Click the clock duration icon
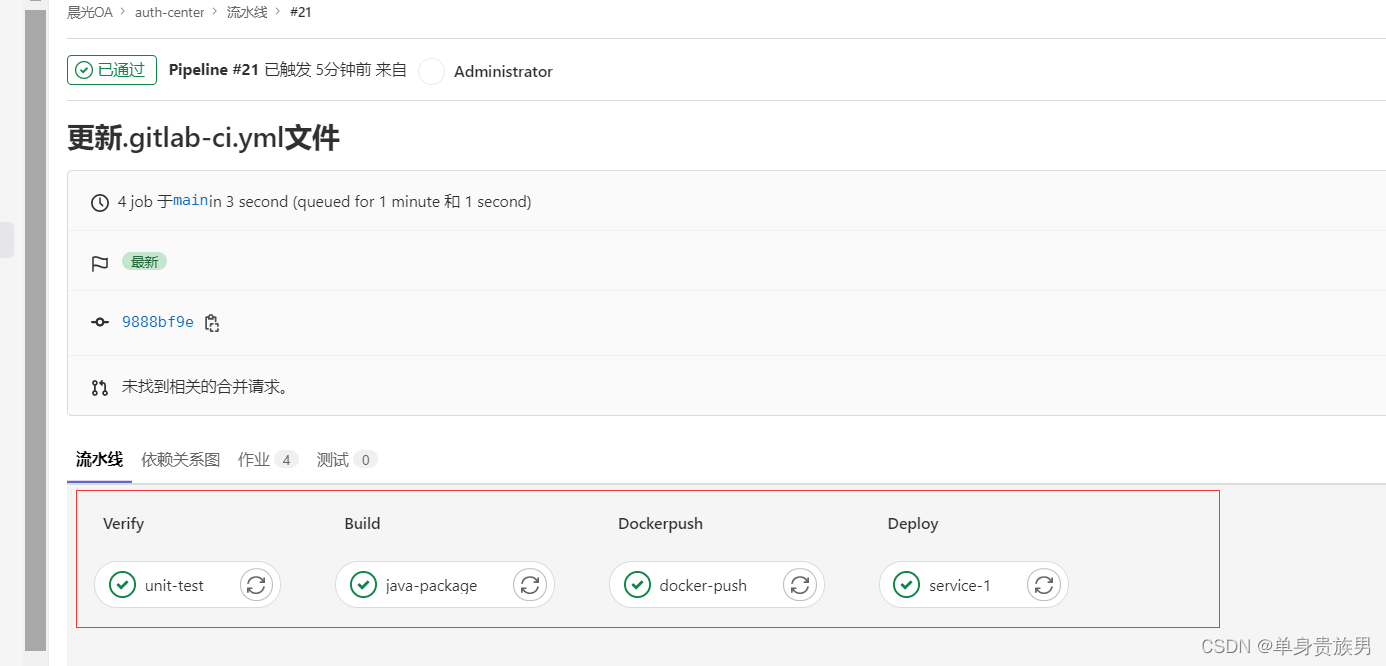Screen dimensions: 1386x666 point(100,202)
